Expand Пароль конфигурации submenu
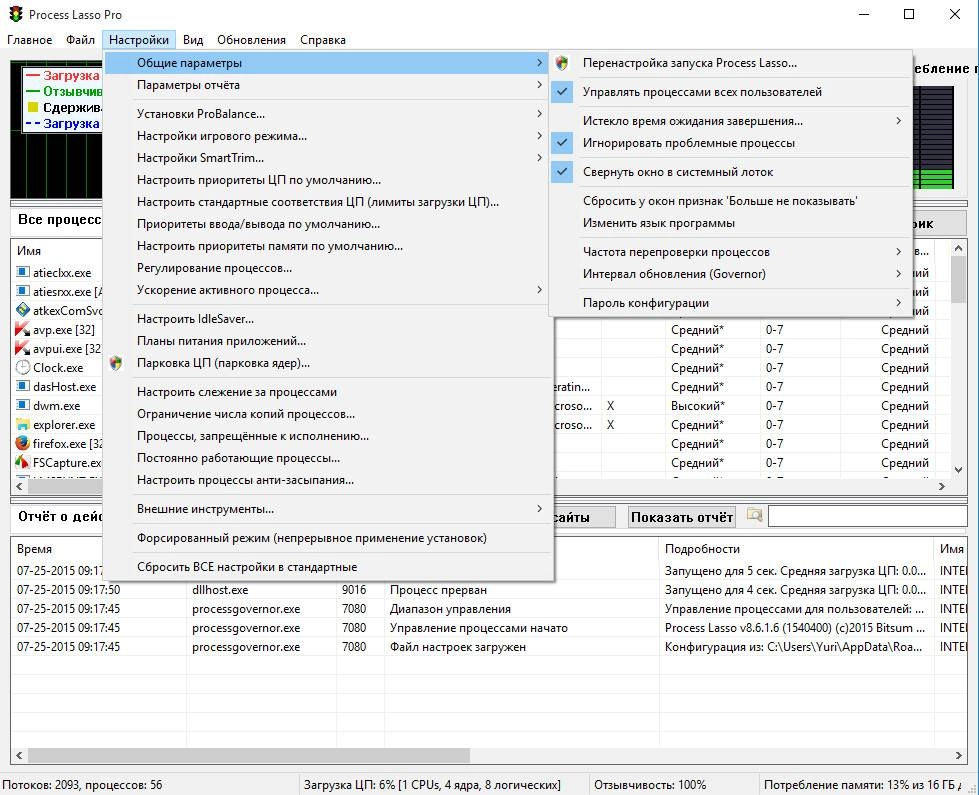 point(731,303)
